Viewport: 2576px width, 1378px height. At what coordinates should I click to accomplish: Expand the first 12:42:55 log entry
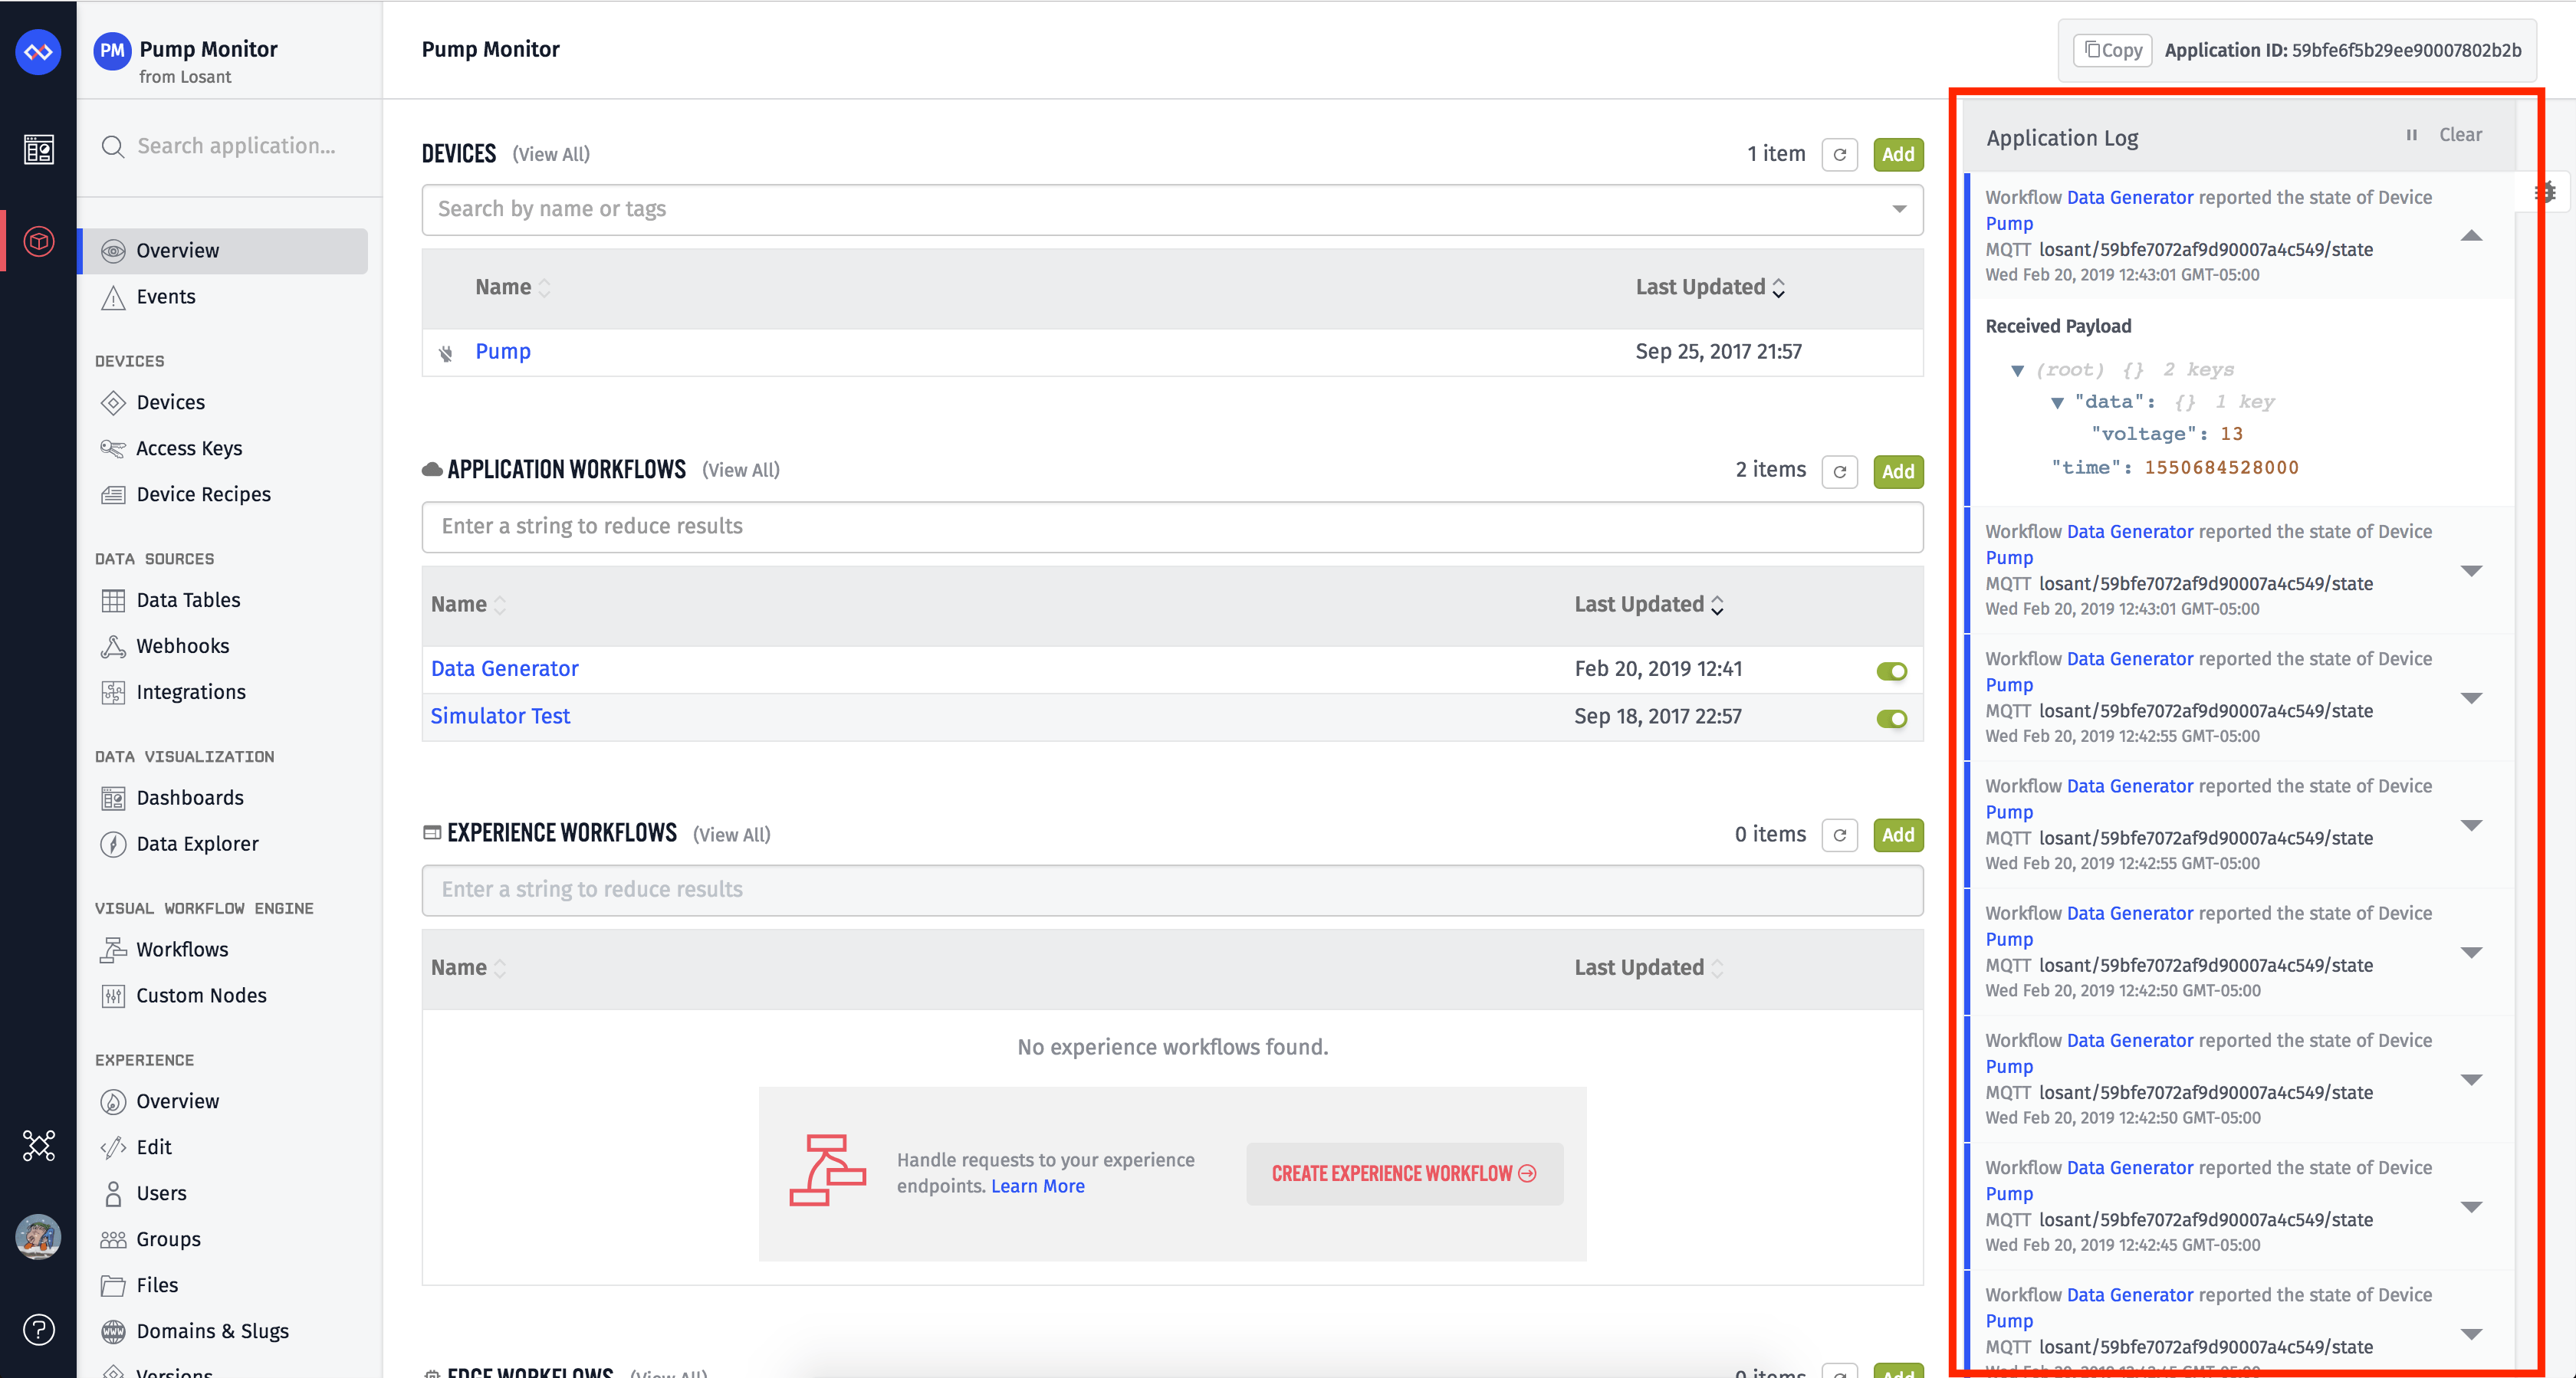click(x=2471, y=698)
